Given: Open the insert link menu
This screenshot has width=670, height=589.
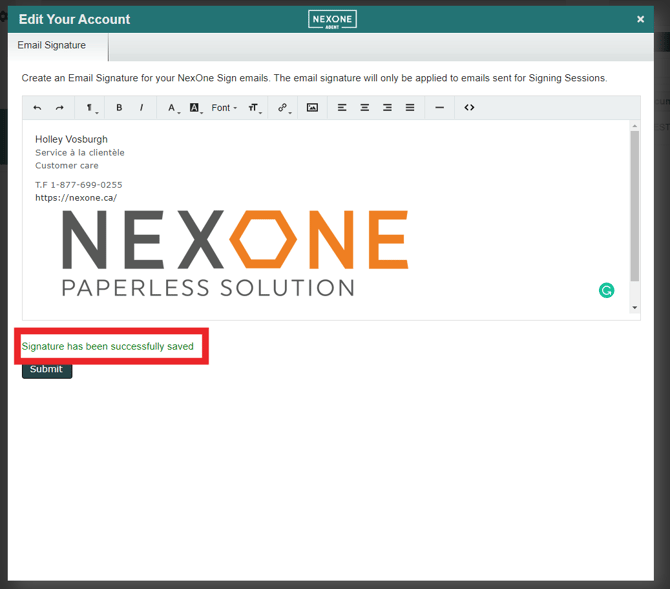Looking at the screenshot, I should (x=284, y=108).
